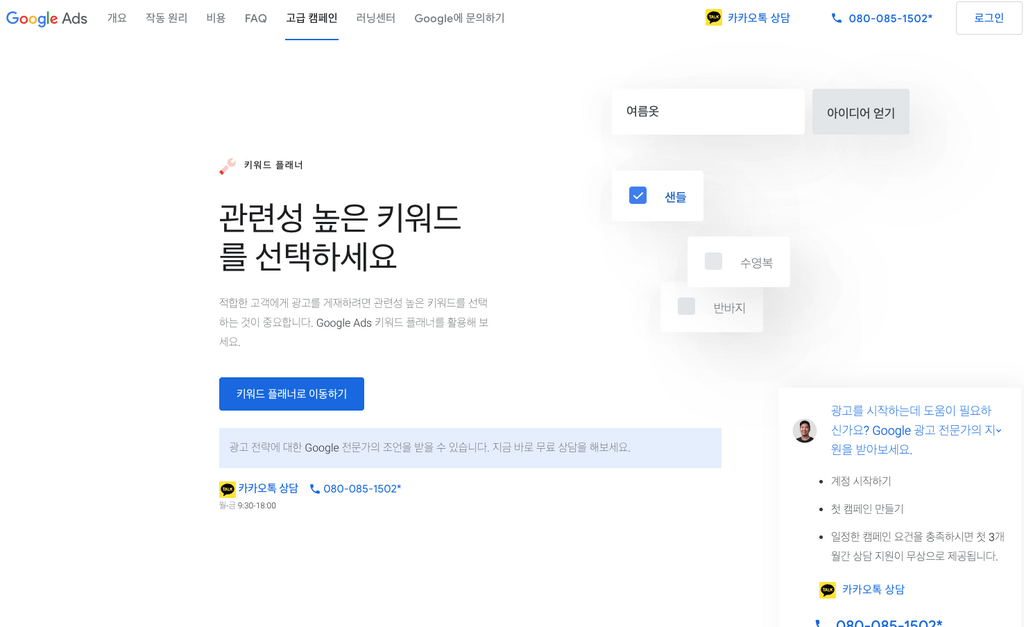1024x627 pixels.
Task: Click the 로그인 button
Action: pos(989,18)
